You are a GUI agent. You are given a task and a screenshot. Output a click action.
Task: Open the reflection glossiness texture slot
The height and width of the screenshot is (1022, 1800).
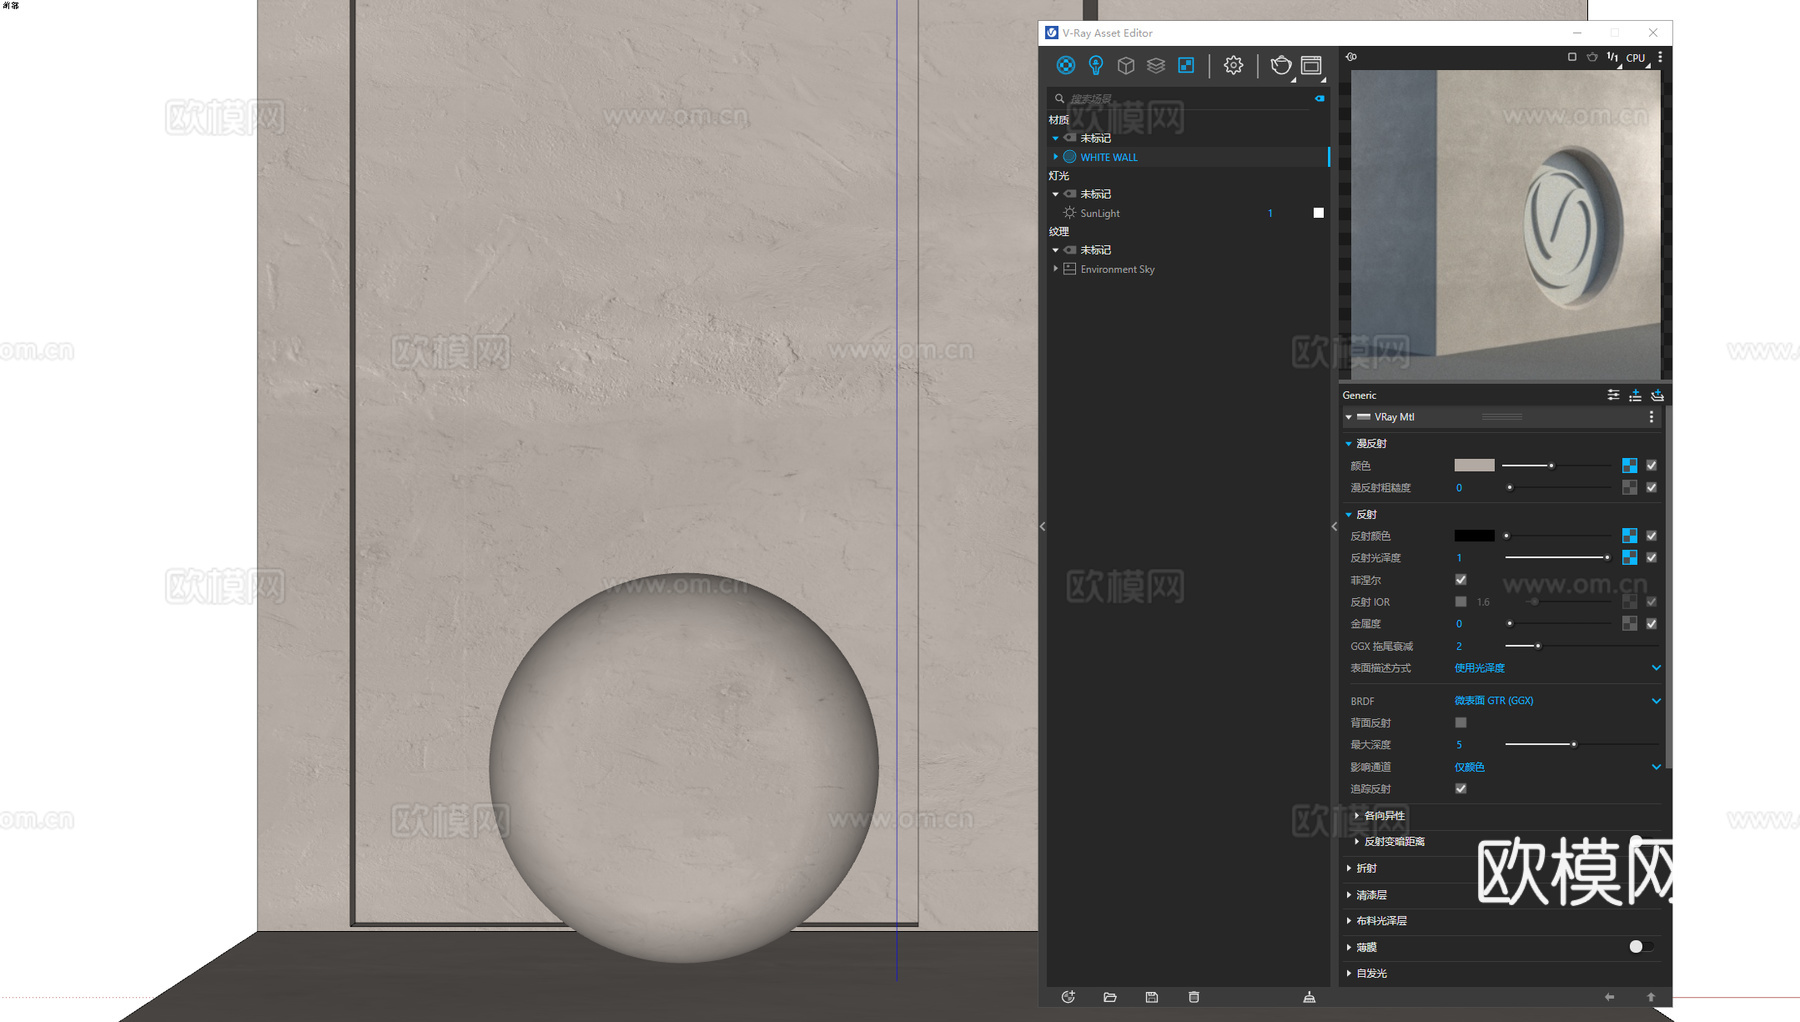point(1630,558)
